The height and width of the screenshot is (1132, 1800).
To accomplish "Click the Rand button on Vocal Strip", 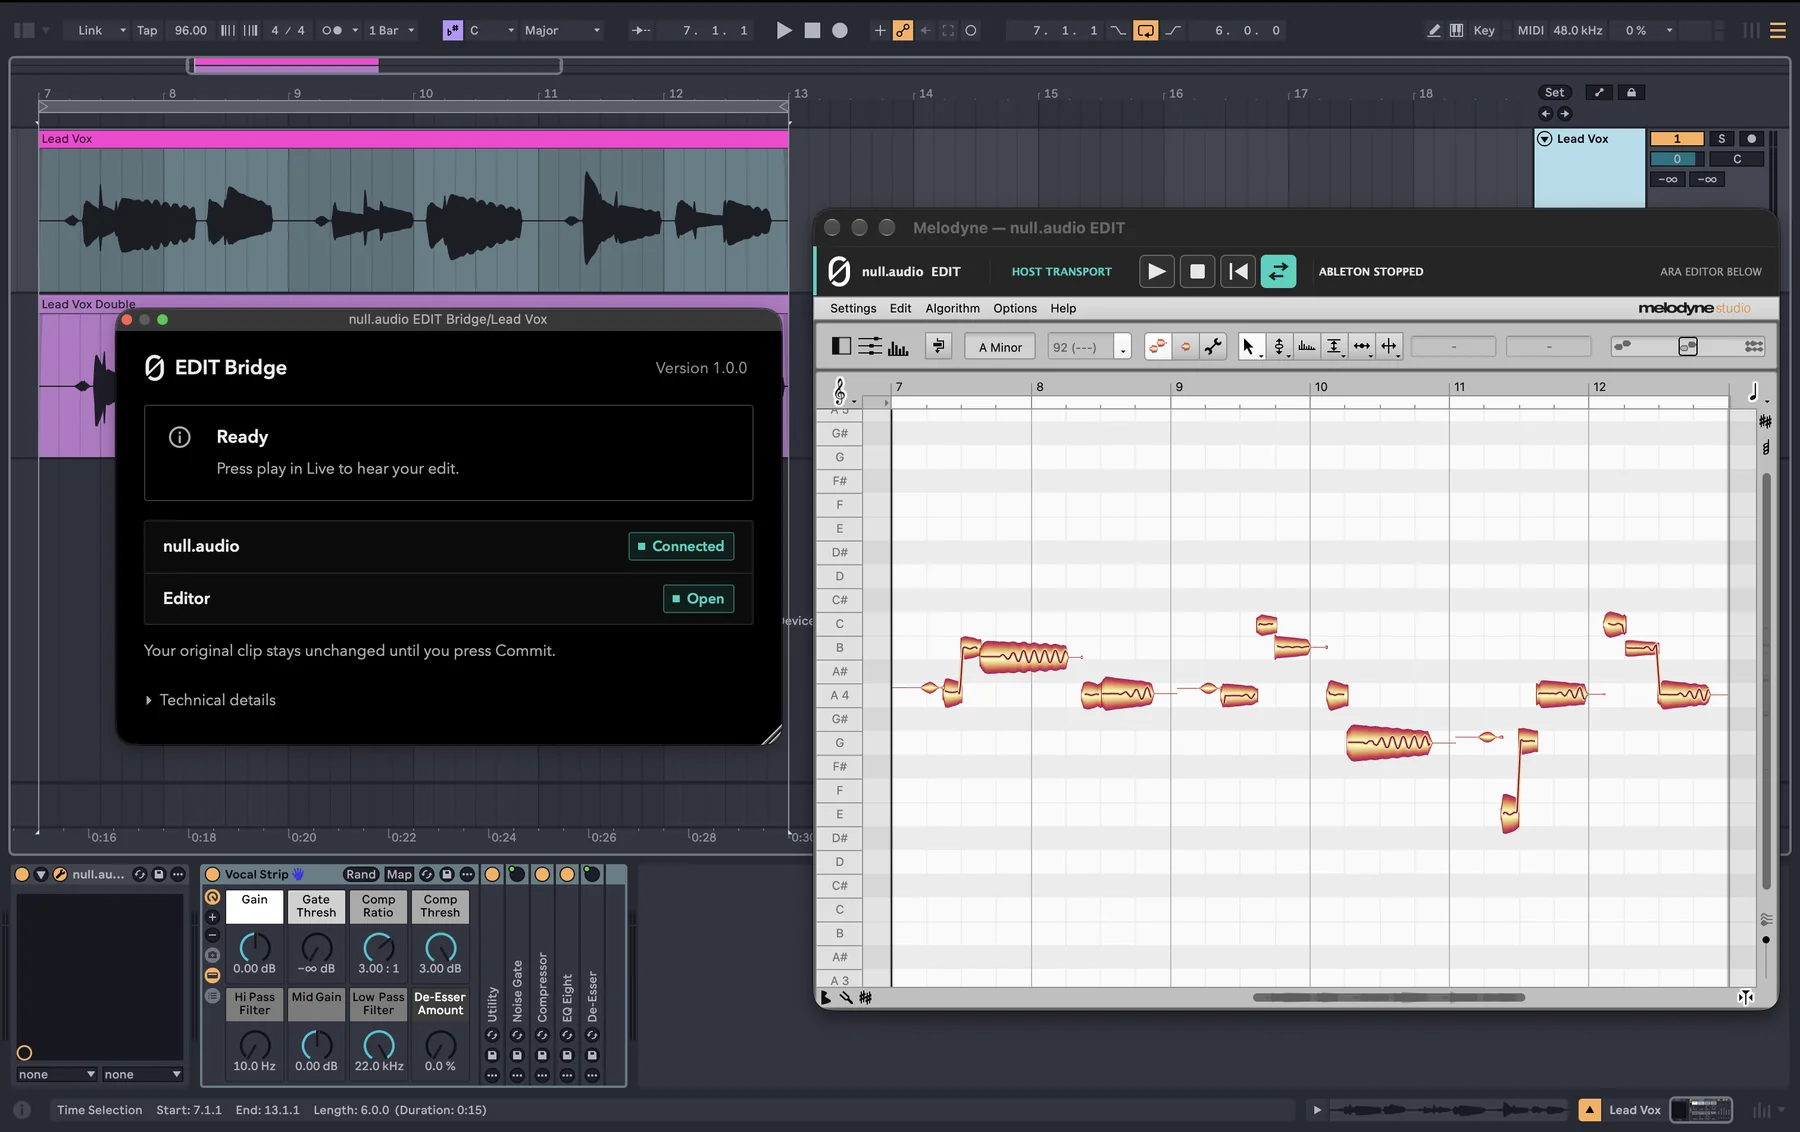I will (361, 874).
